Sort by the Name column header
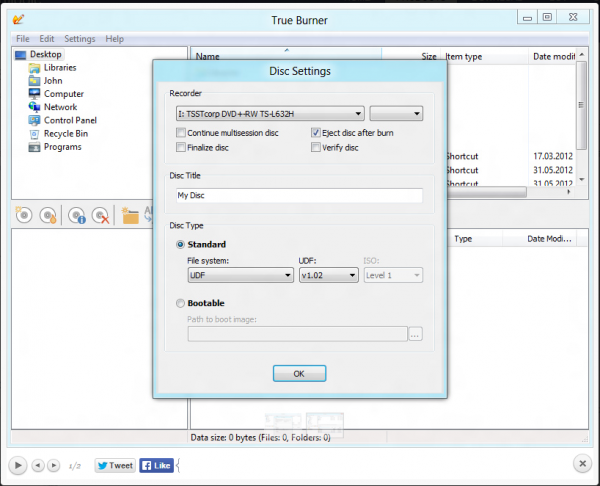 pyautogui.click(x=286, y=56)
